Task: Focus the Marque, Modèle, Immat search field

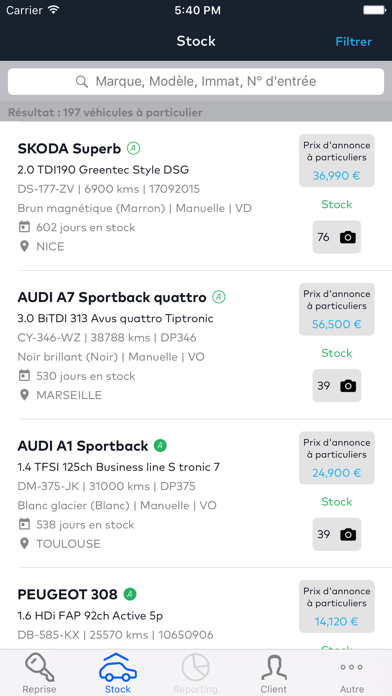Action: coord(196,82)
